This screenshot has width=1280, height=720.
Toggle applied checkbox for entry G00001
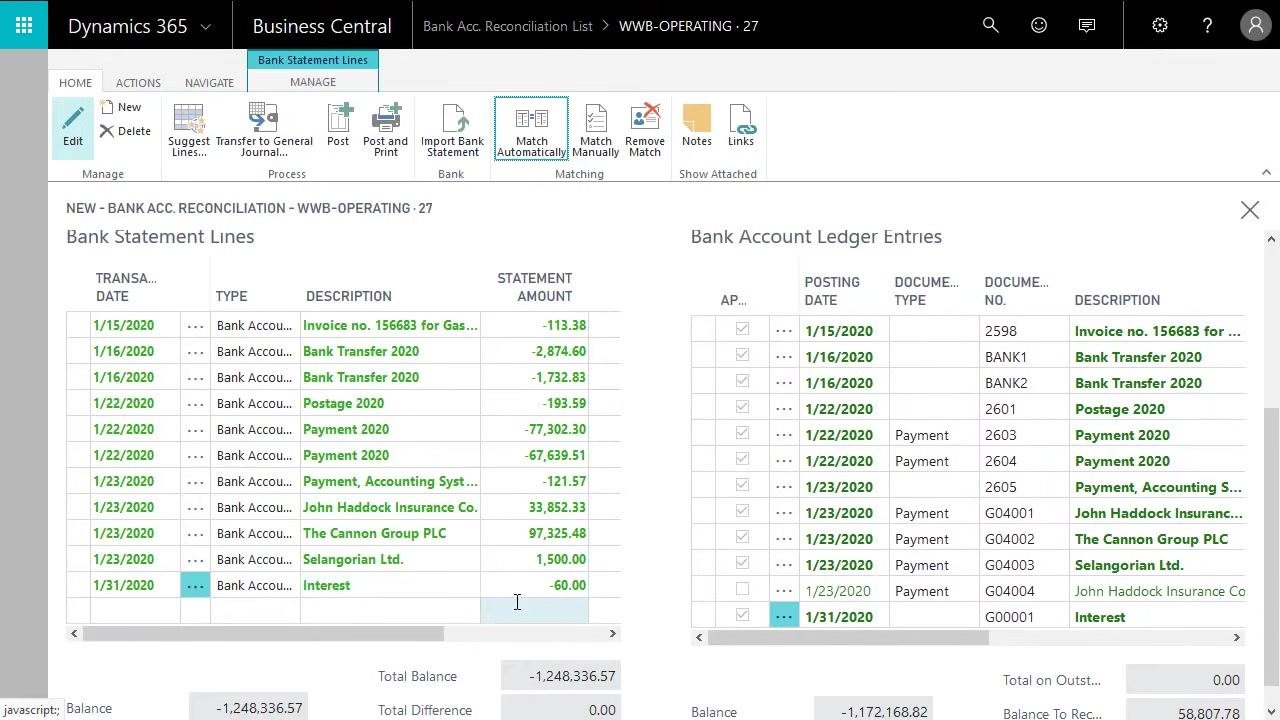tap(742, 615)
